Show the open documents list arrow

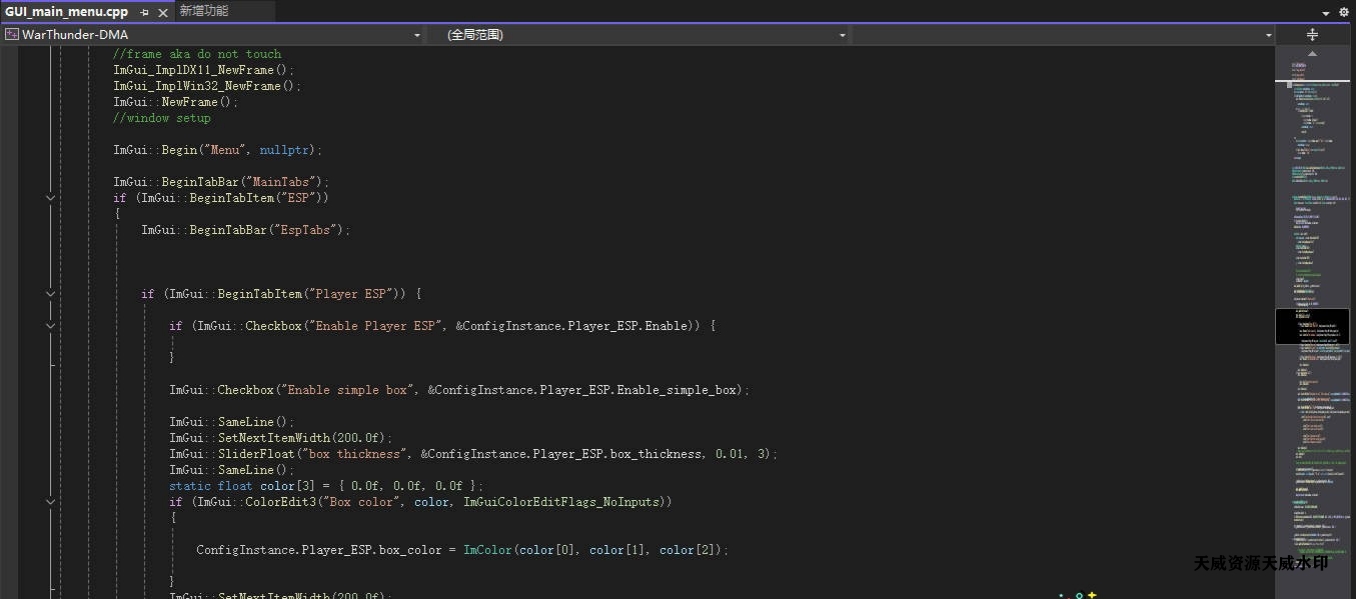[1326, 12]
